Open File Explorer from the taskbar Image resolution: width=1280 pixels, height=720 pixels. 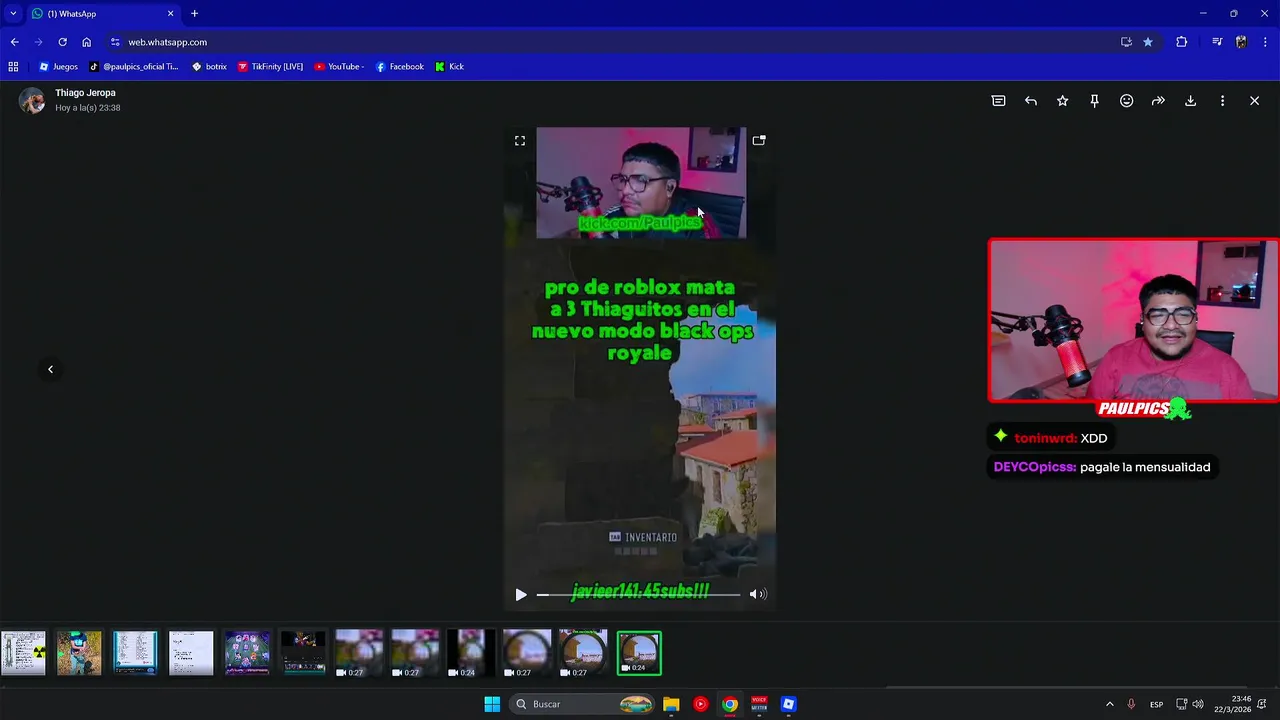pyautogui.click(x=671, y=704)
